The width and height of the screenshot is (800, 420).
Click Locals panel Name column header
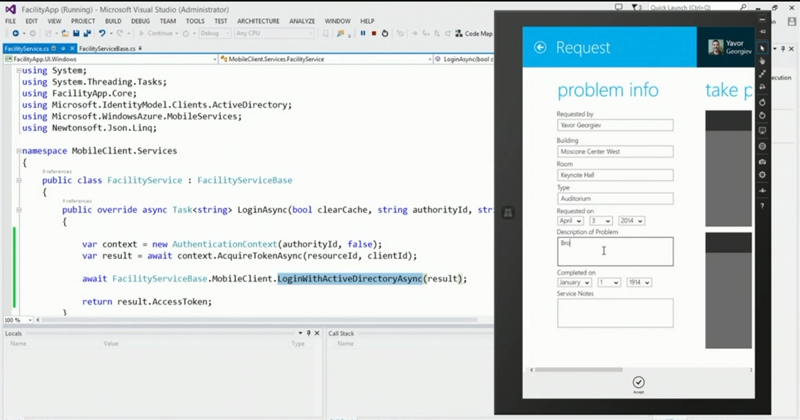click(18, 343)
